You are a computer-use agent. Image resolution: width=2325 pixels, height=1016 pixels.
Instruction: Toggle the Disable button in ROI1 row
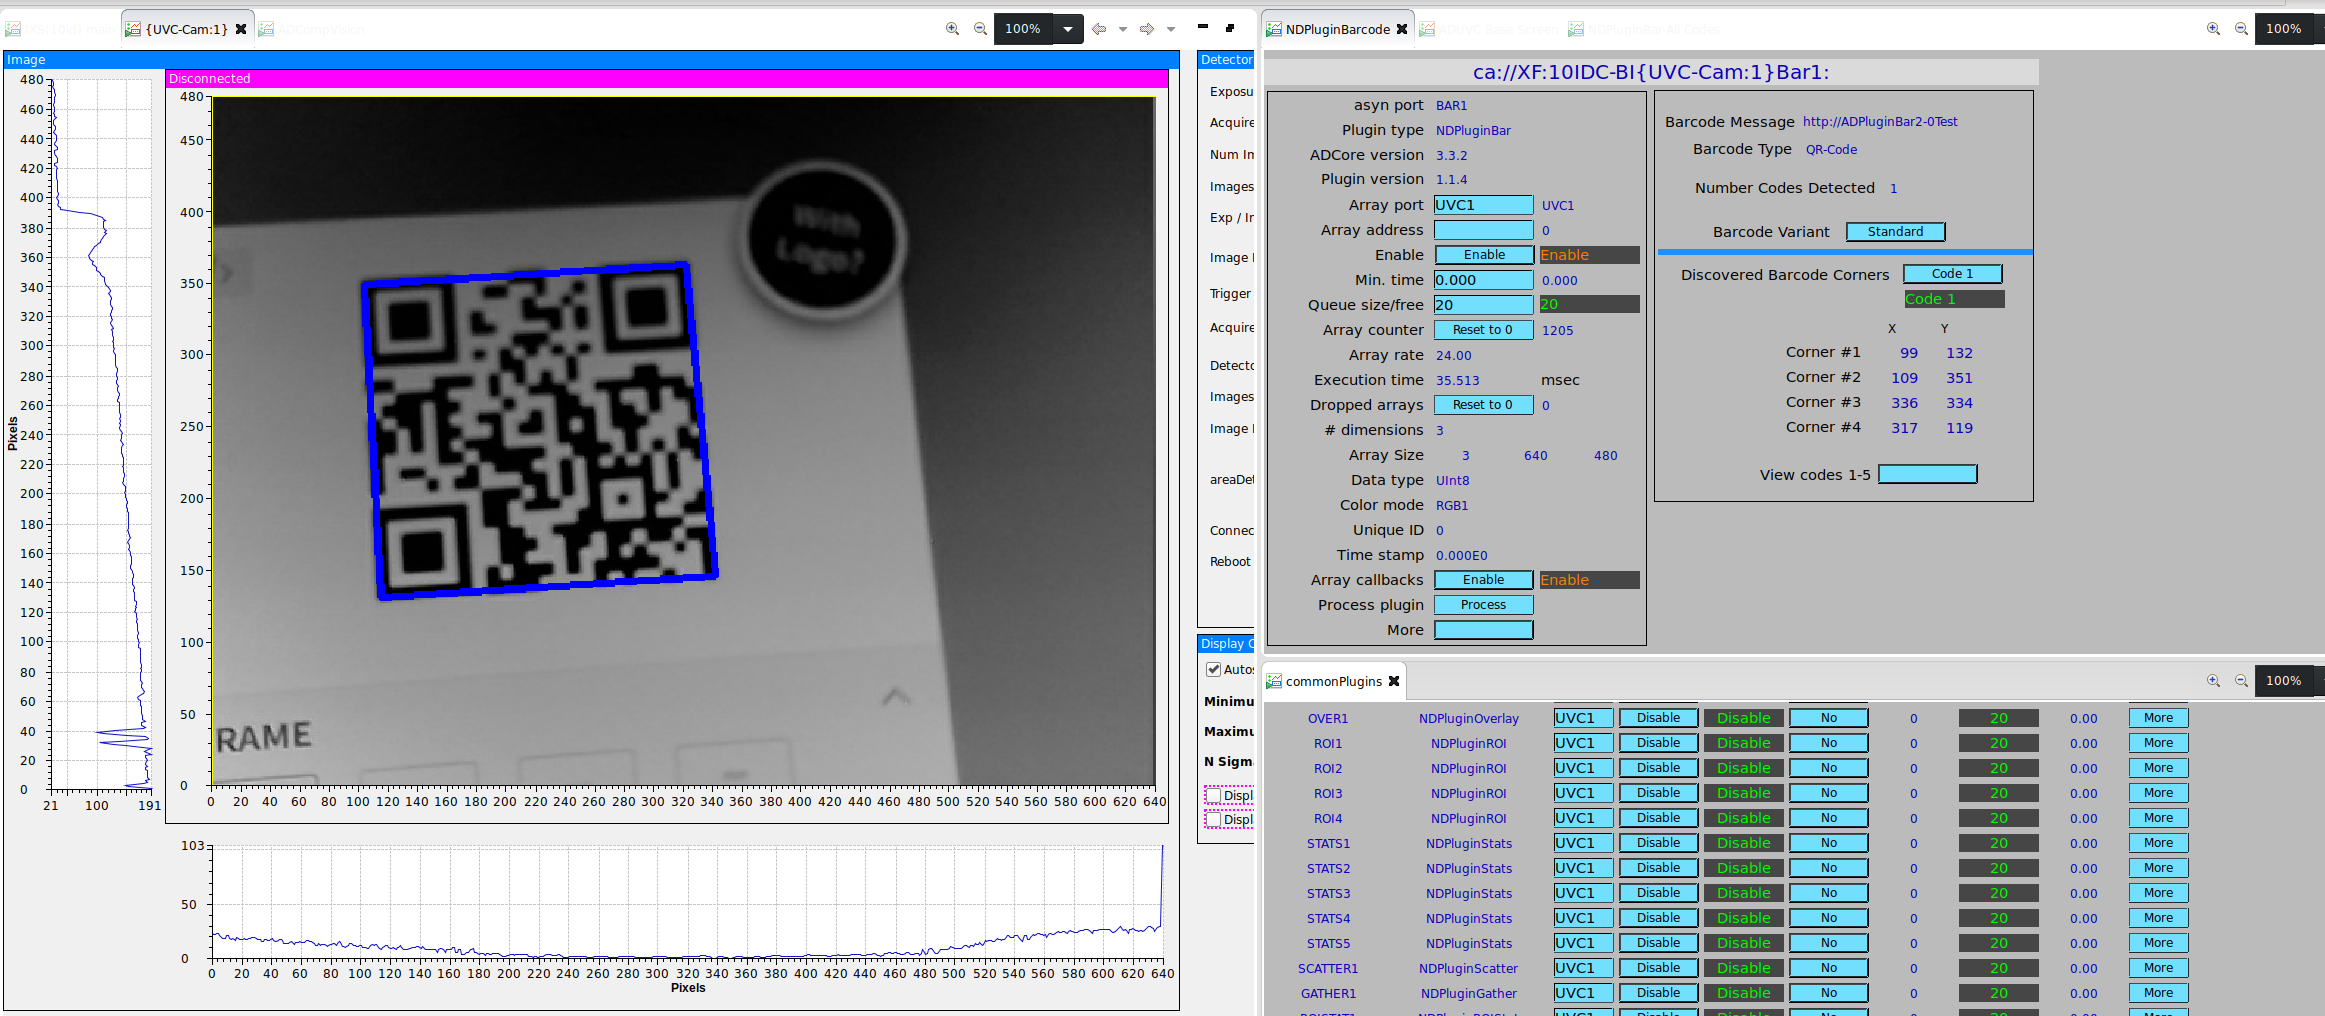tap(1658, 743)
